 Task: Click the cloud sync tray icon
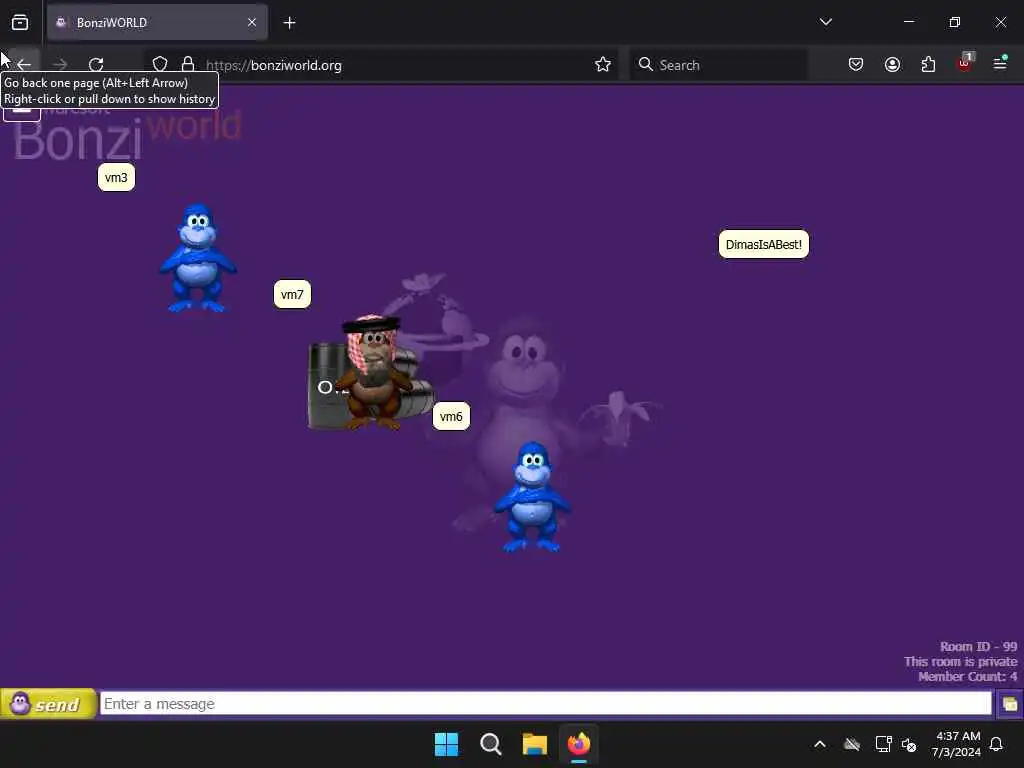pos(852,744)
